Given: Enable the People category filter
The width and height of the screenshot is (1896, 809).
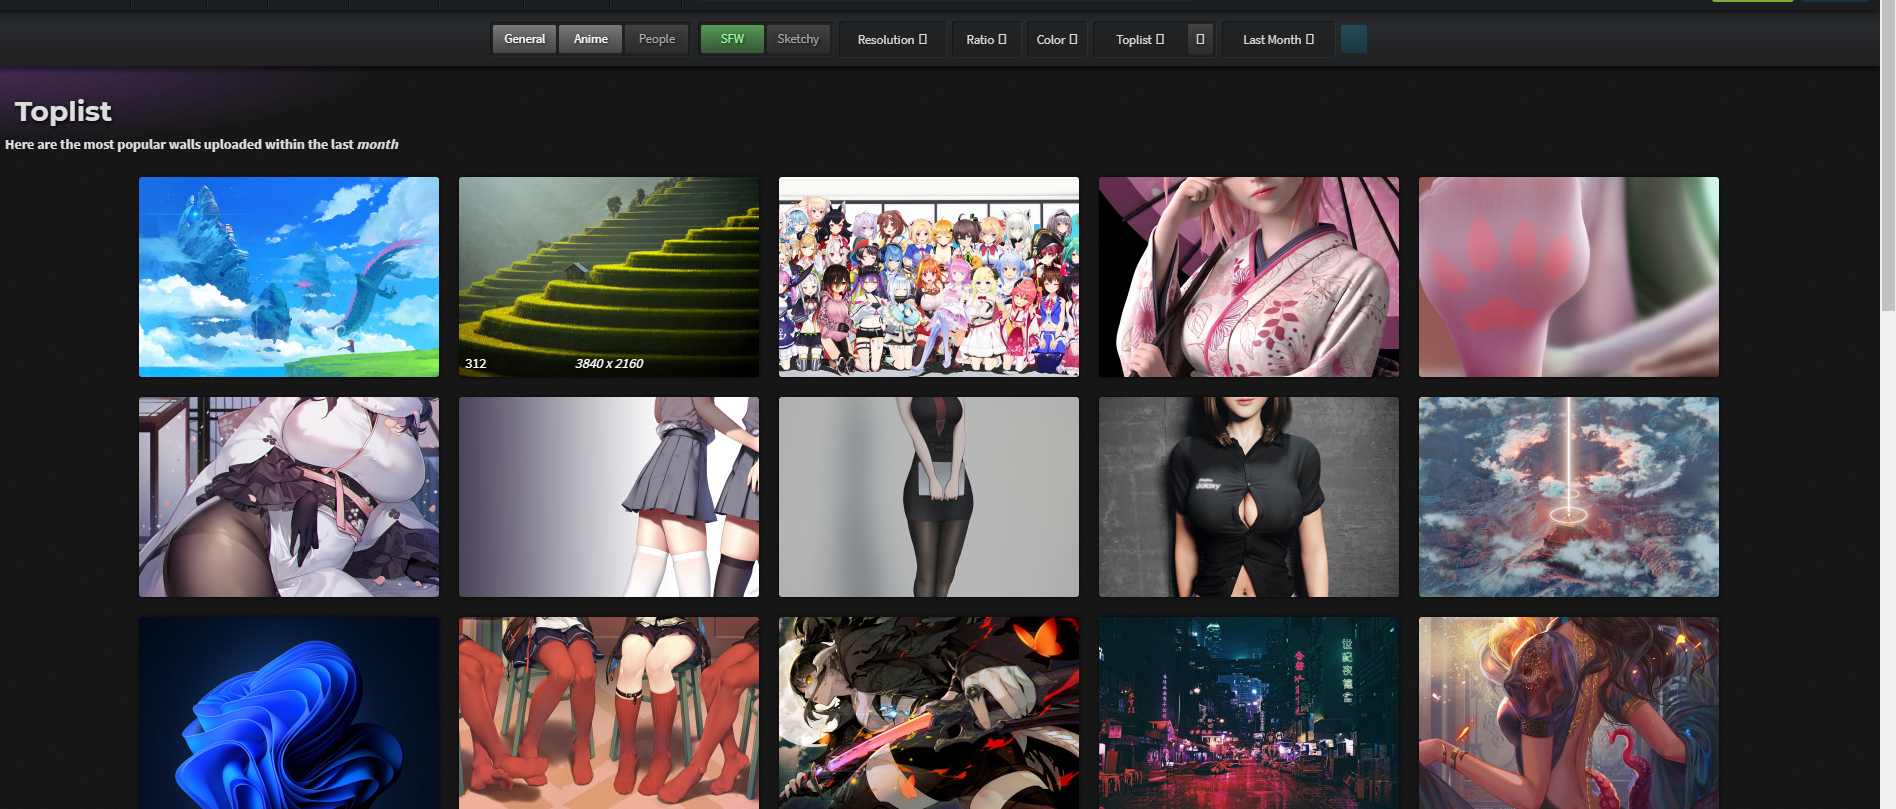Looking at the screenshot, I should coord(657,39).
